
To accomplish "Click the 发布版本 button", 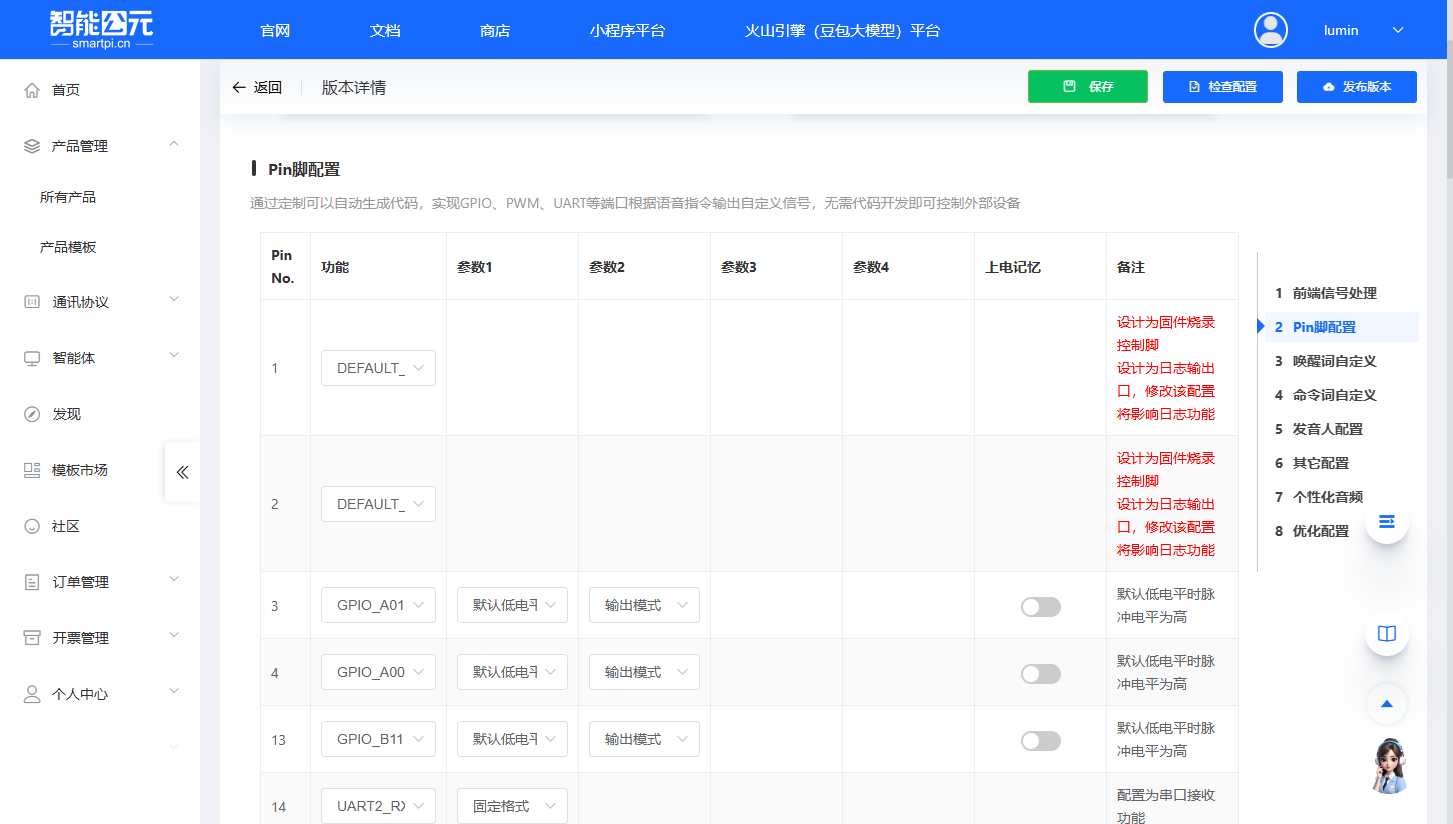I will 1356,87.
